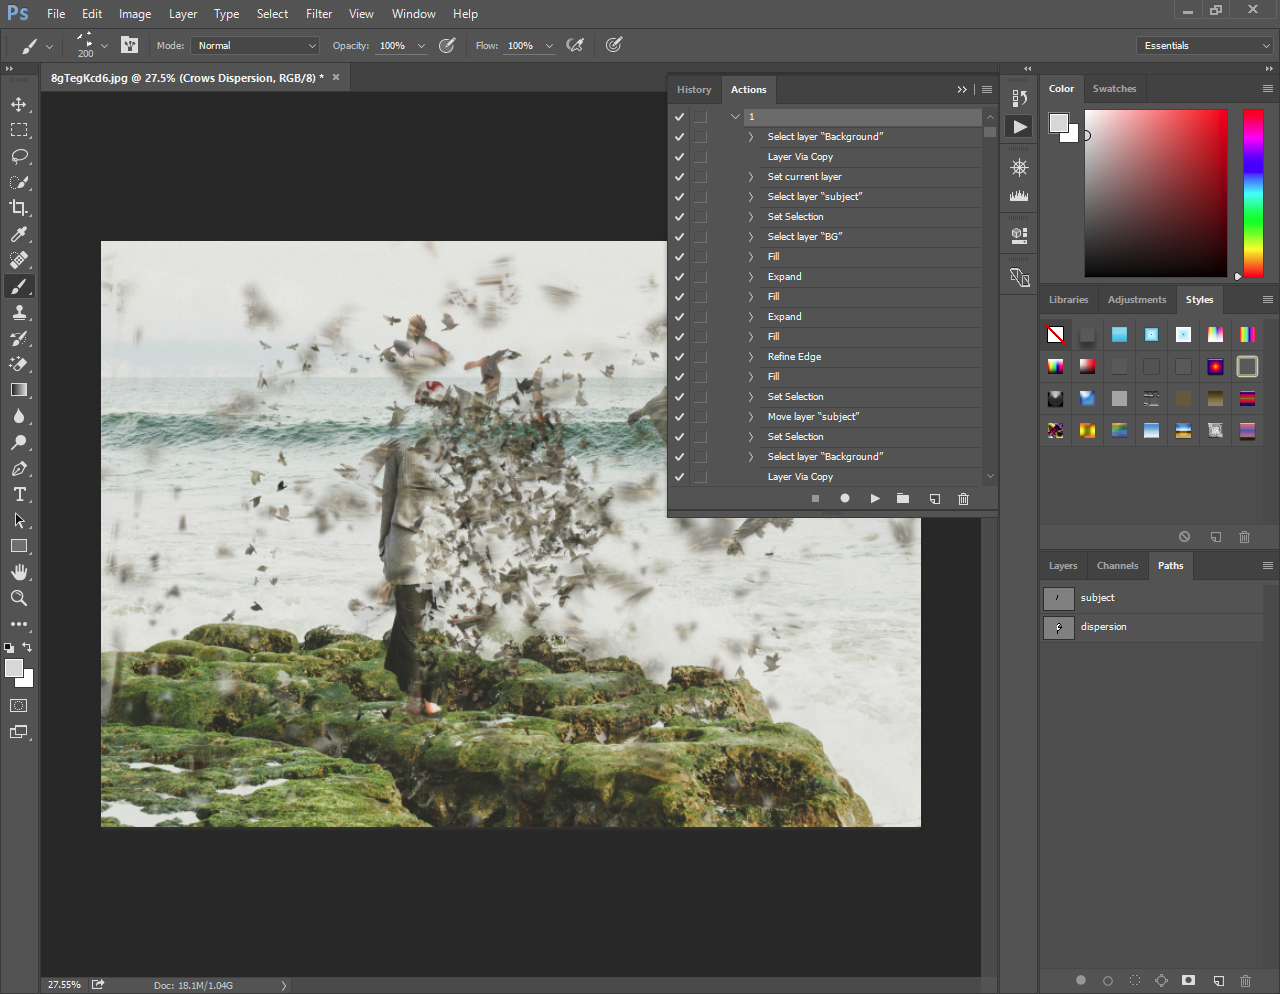Viewport: 1280px width, 994px height.
Task: Open the brush Mode dropdown
Action: coord(256,46)
